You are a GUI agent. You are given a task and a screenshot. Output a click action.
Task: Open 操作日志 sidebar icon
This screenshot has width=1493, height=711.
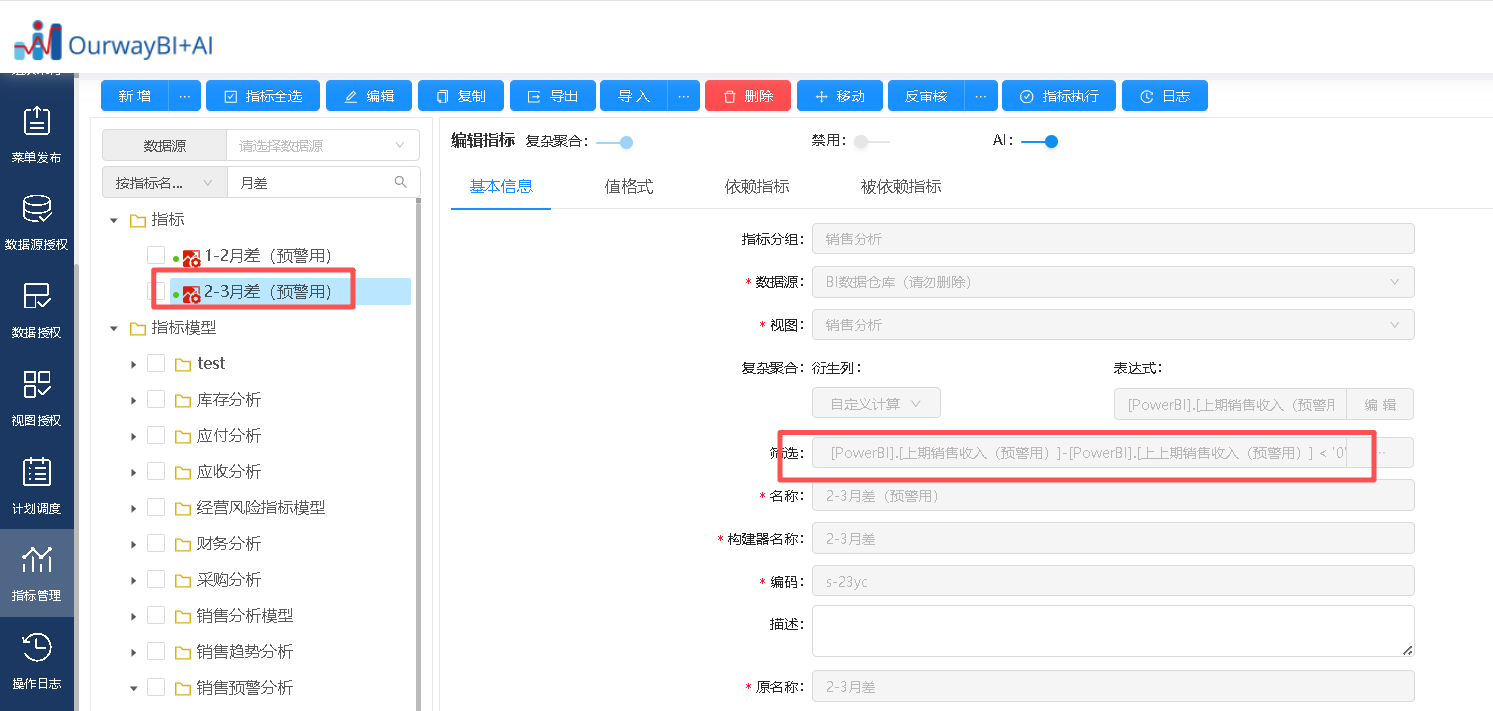click(36, 660)
